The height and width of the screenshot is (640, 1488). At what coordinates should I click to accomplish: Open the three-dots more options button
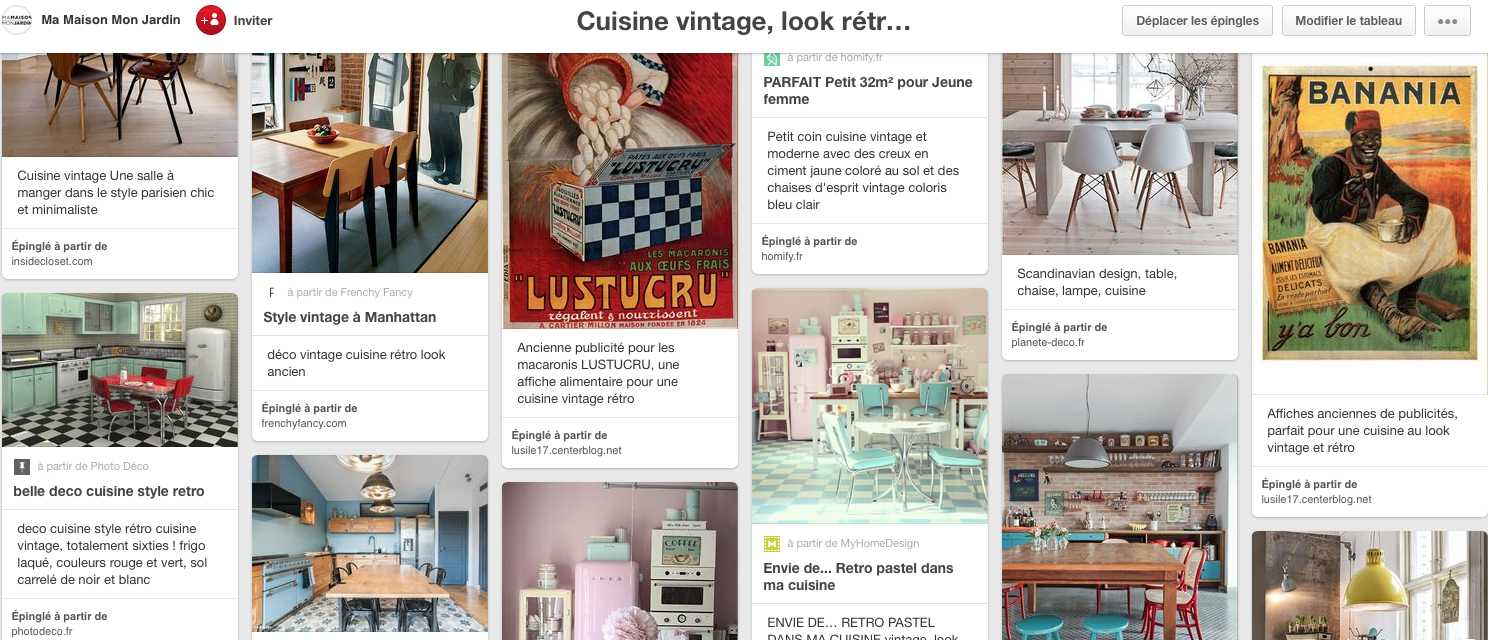[x=1447, y=21]
